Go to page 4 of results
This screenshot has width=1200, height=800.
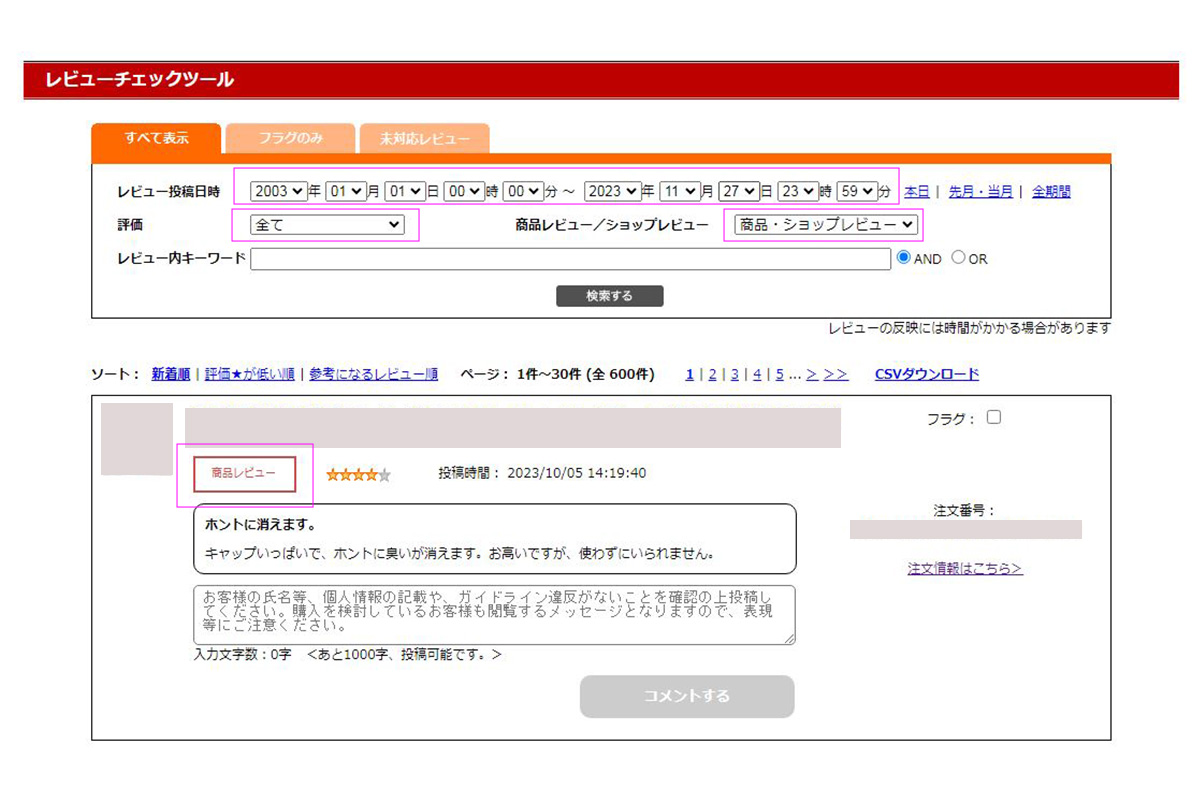click(758, 374)
